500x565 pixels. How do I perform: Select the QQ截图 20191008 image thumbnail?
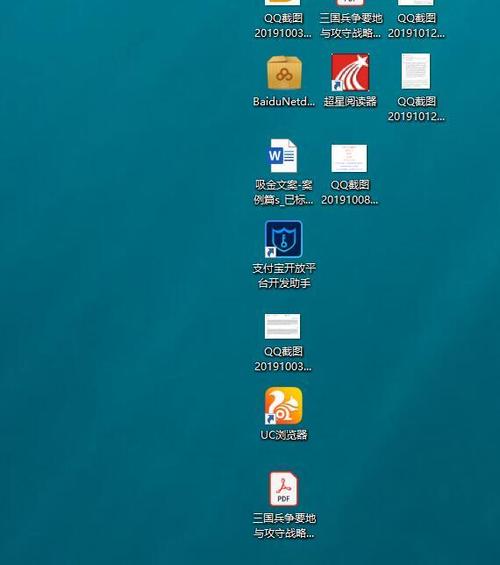tap(349, 159)
